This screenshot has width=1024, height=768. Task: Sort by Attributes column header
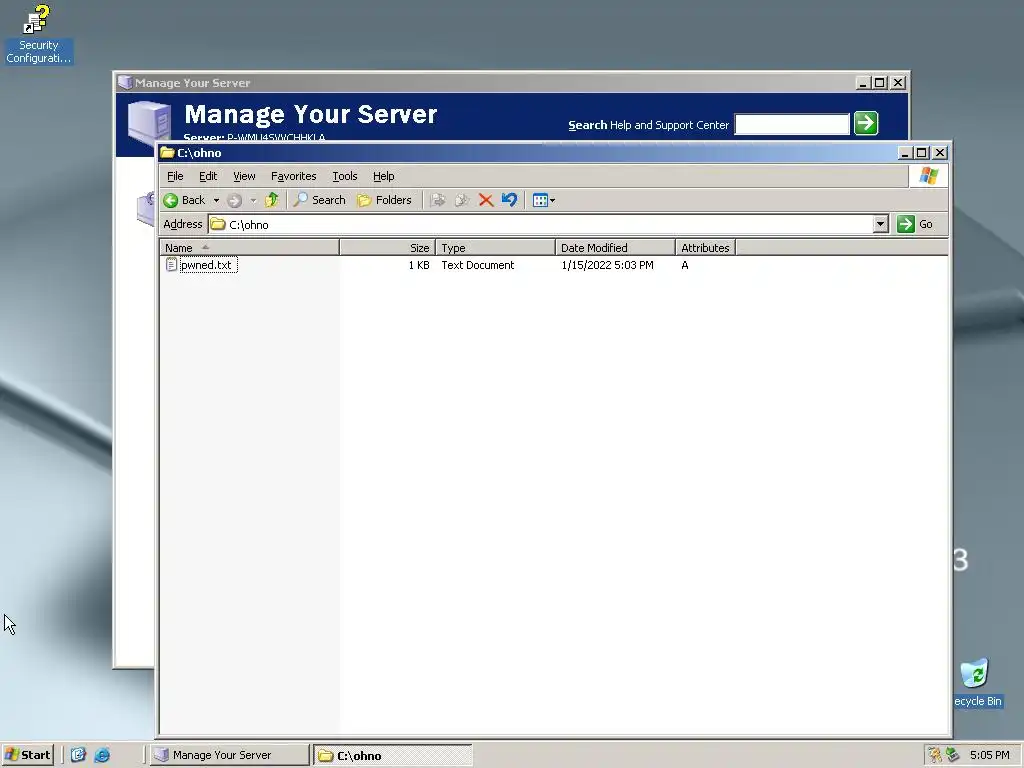click(x=705, y=248)
